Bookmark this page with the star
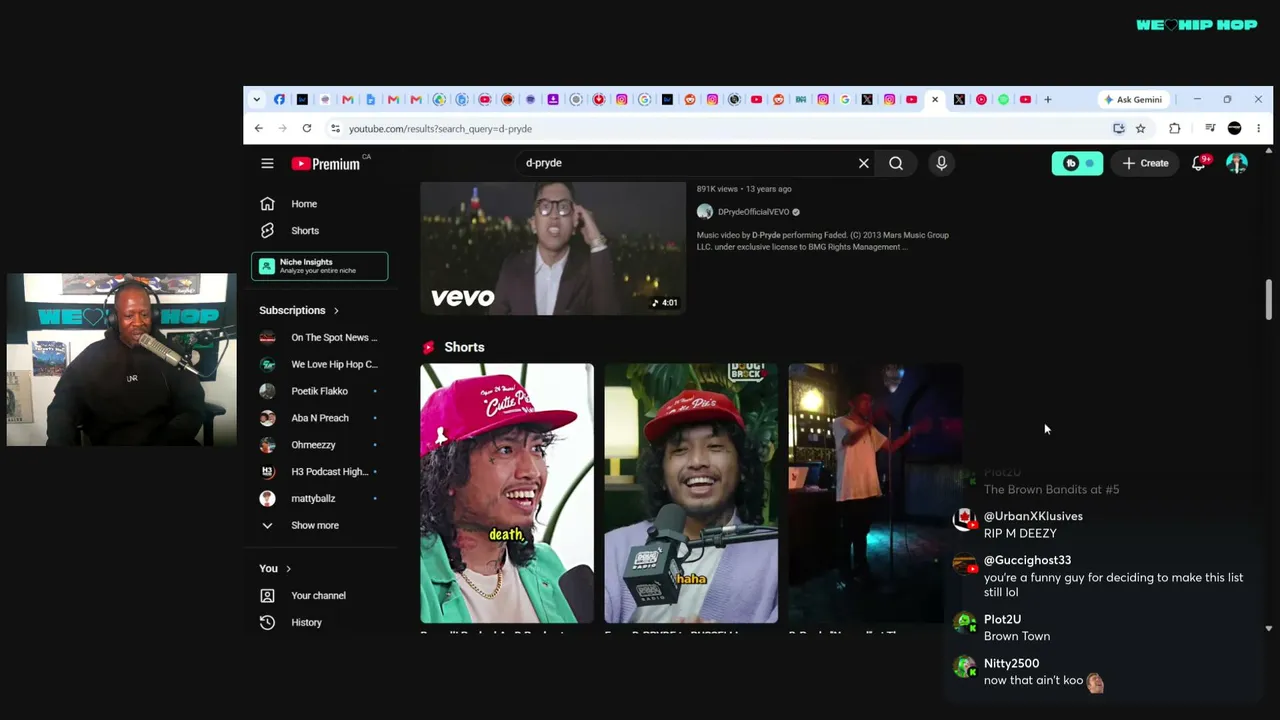The image size is (1280, 720). pos(1140,128)
